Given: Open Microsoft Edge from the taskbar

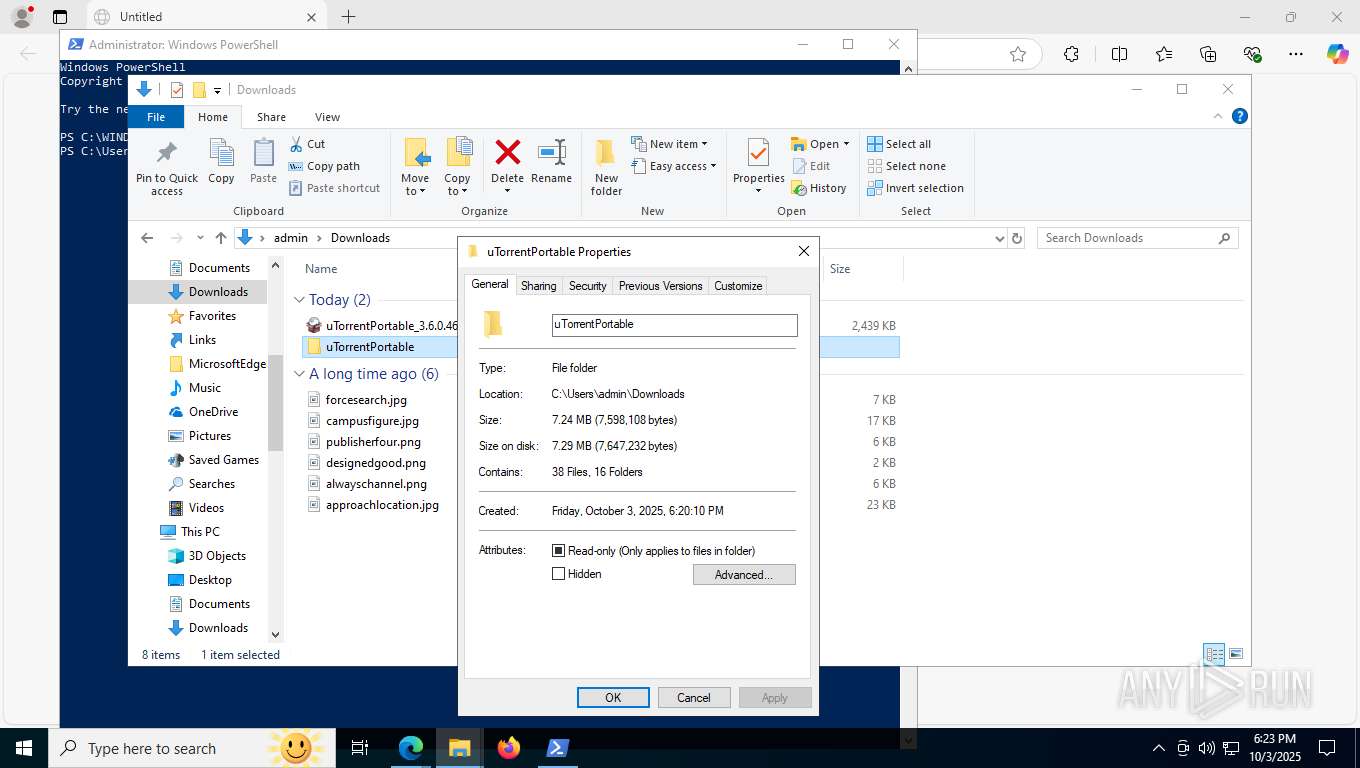Looking at the screenshot, I should (x=411, y=748).
